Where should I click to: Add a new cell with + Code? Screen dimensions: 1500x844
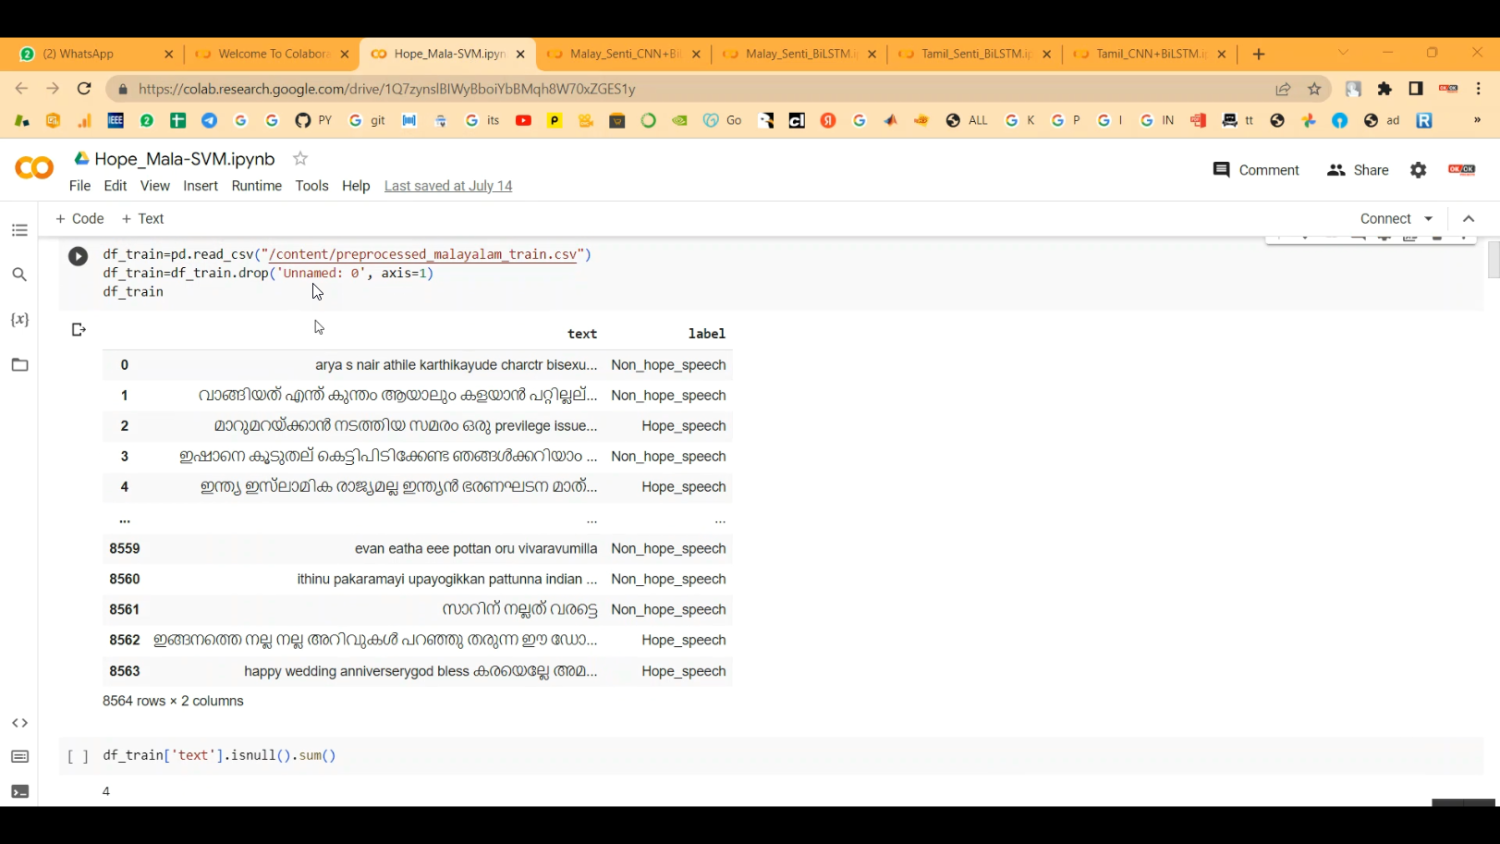[x=79, y=218]
